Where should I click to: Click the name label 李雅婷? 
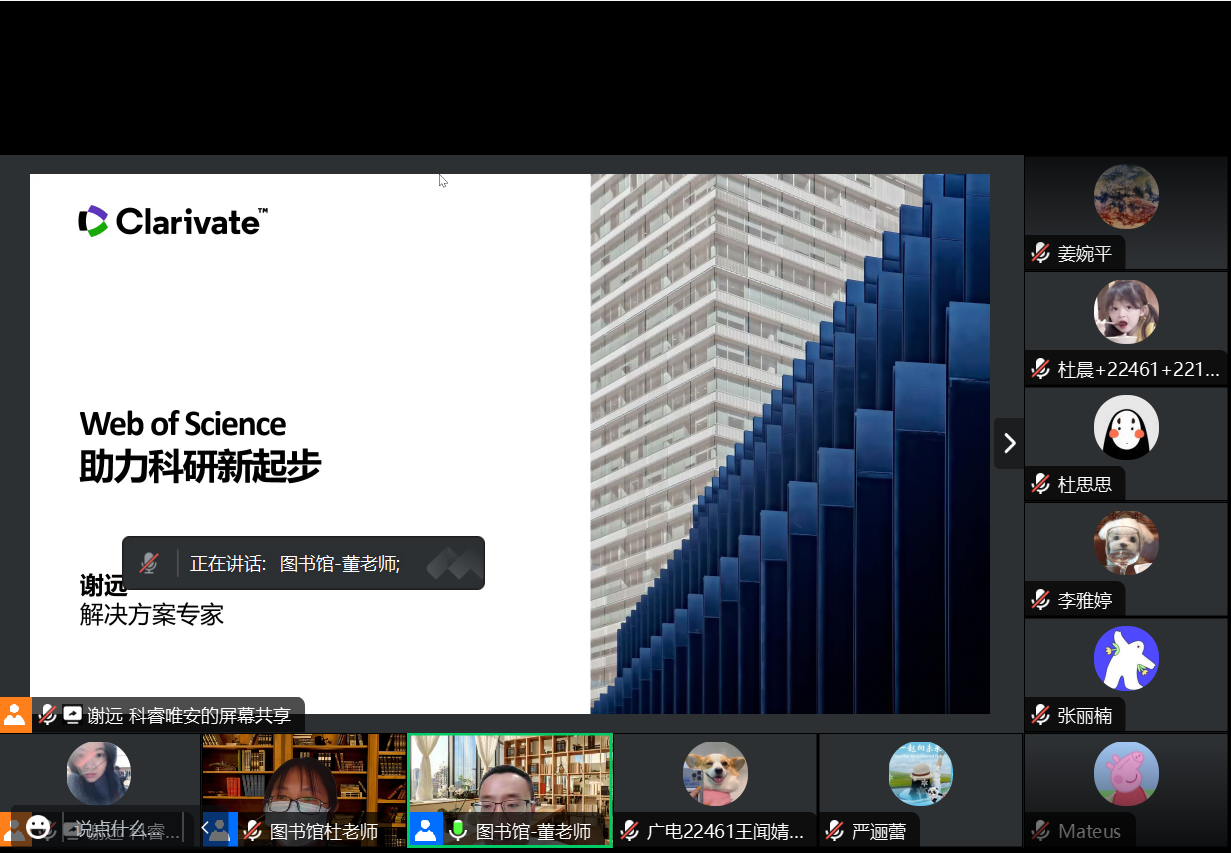1085,601
